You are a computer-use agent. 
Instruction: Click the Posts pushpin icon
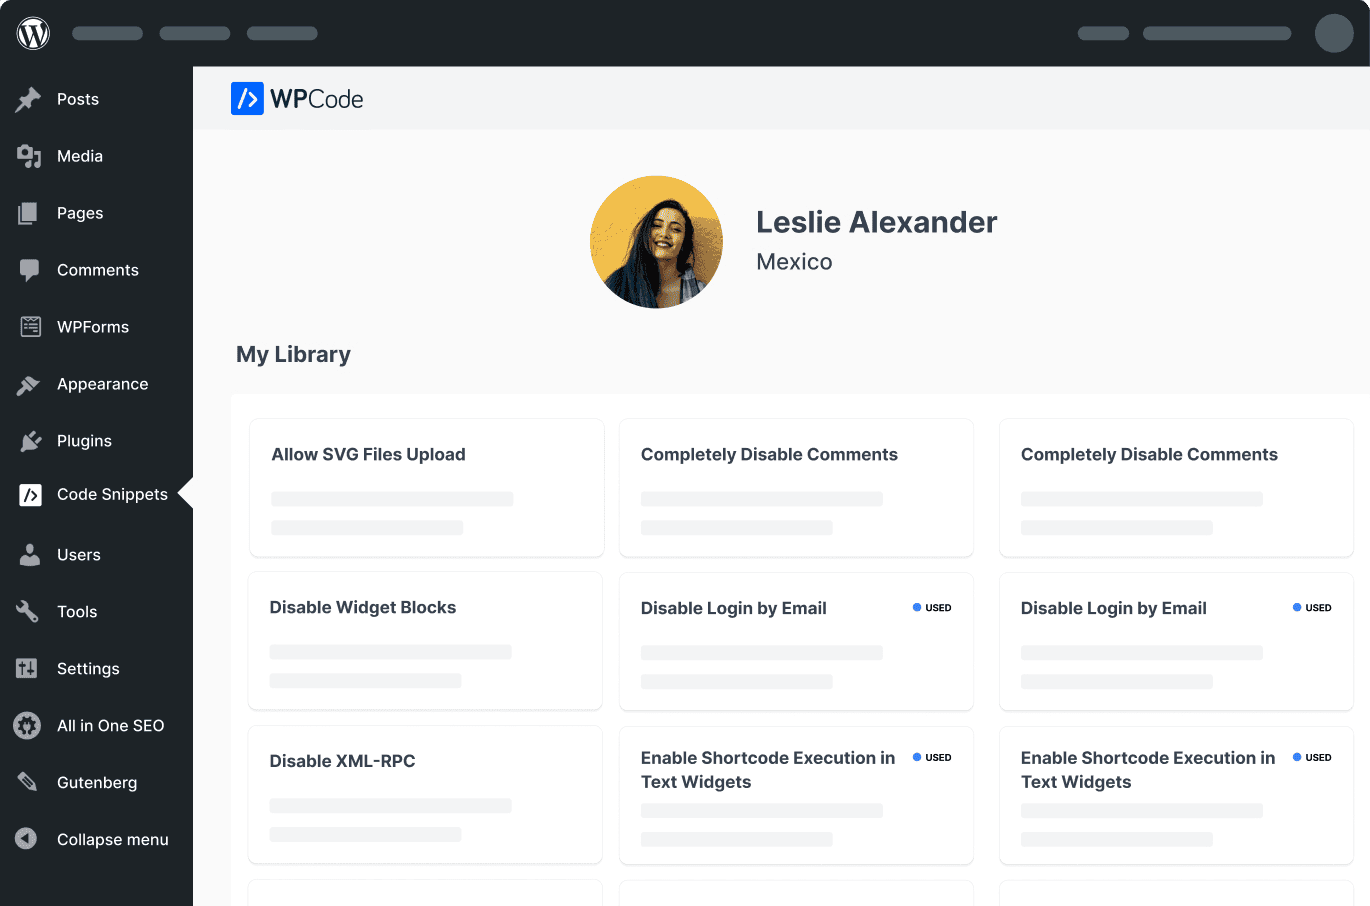pos(29,99)
